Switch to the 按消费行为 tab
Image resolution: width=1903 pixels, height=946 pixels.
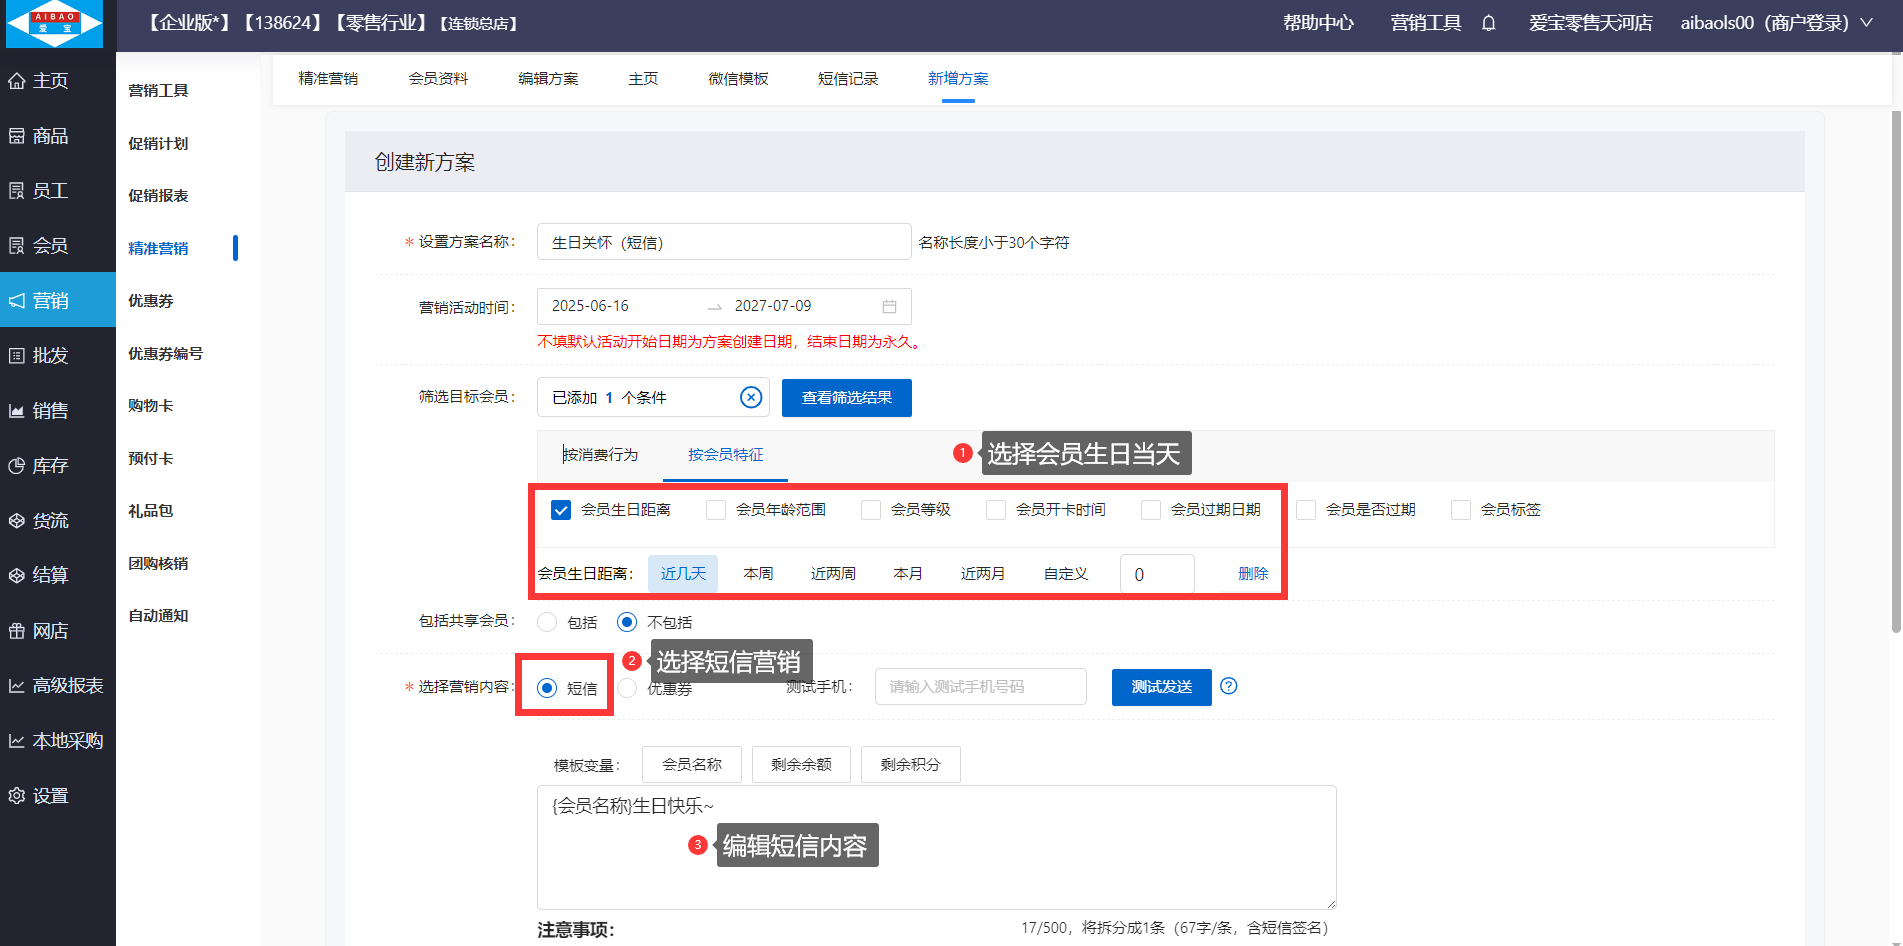600,455
